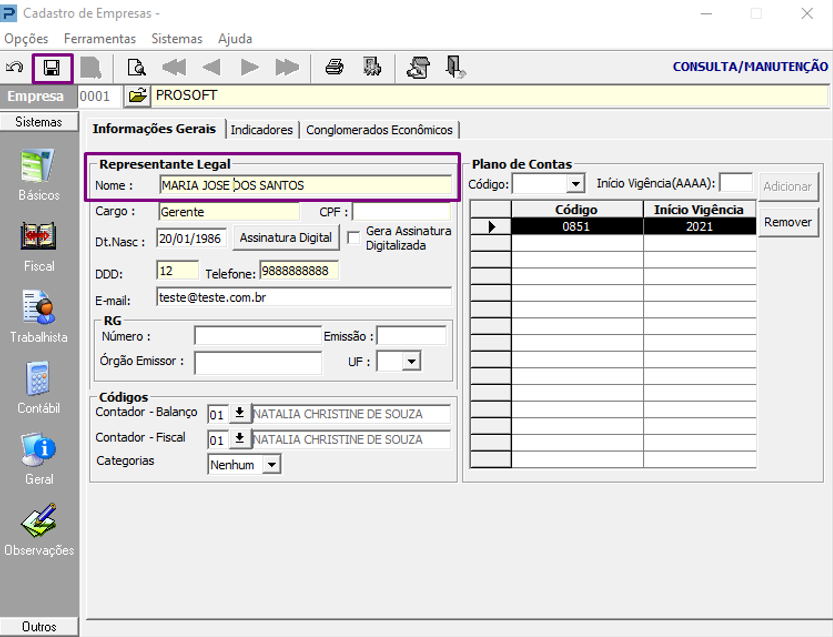Screen dimensions: 833x637
Task: Expand the UF dropdown in RG section
Action: [x=411, y=362]
